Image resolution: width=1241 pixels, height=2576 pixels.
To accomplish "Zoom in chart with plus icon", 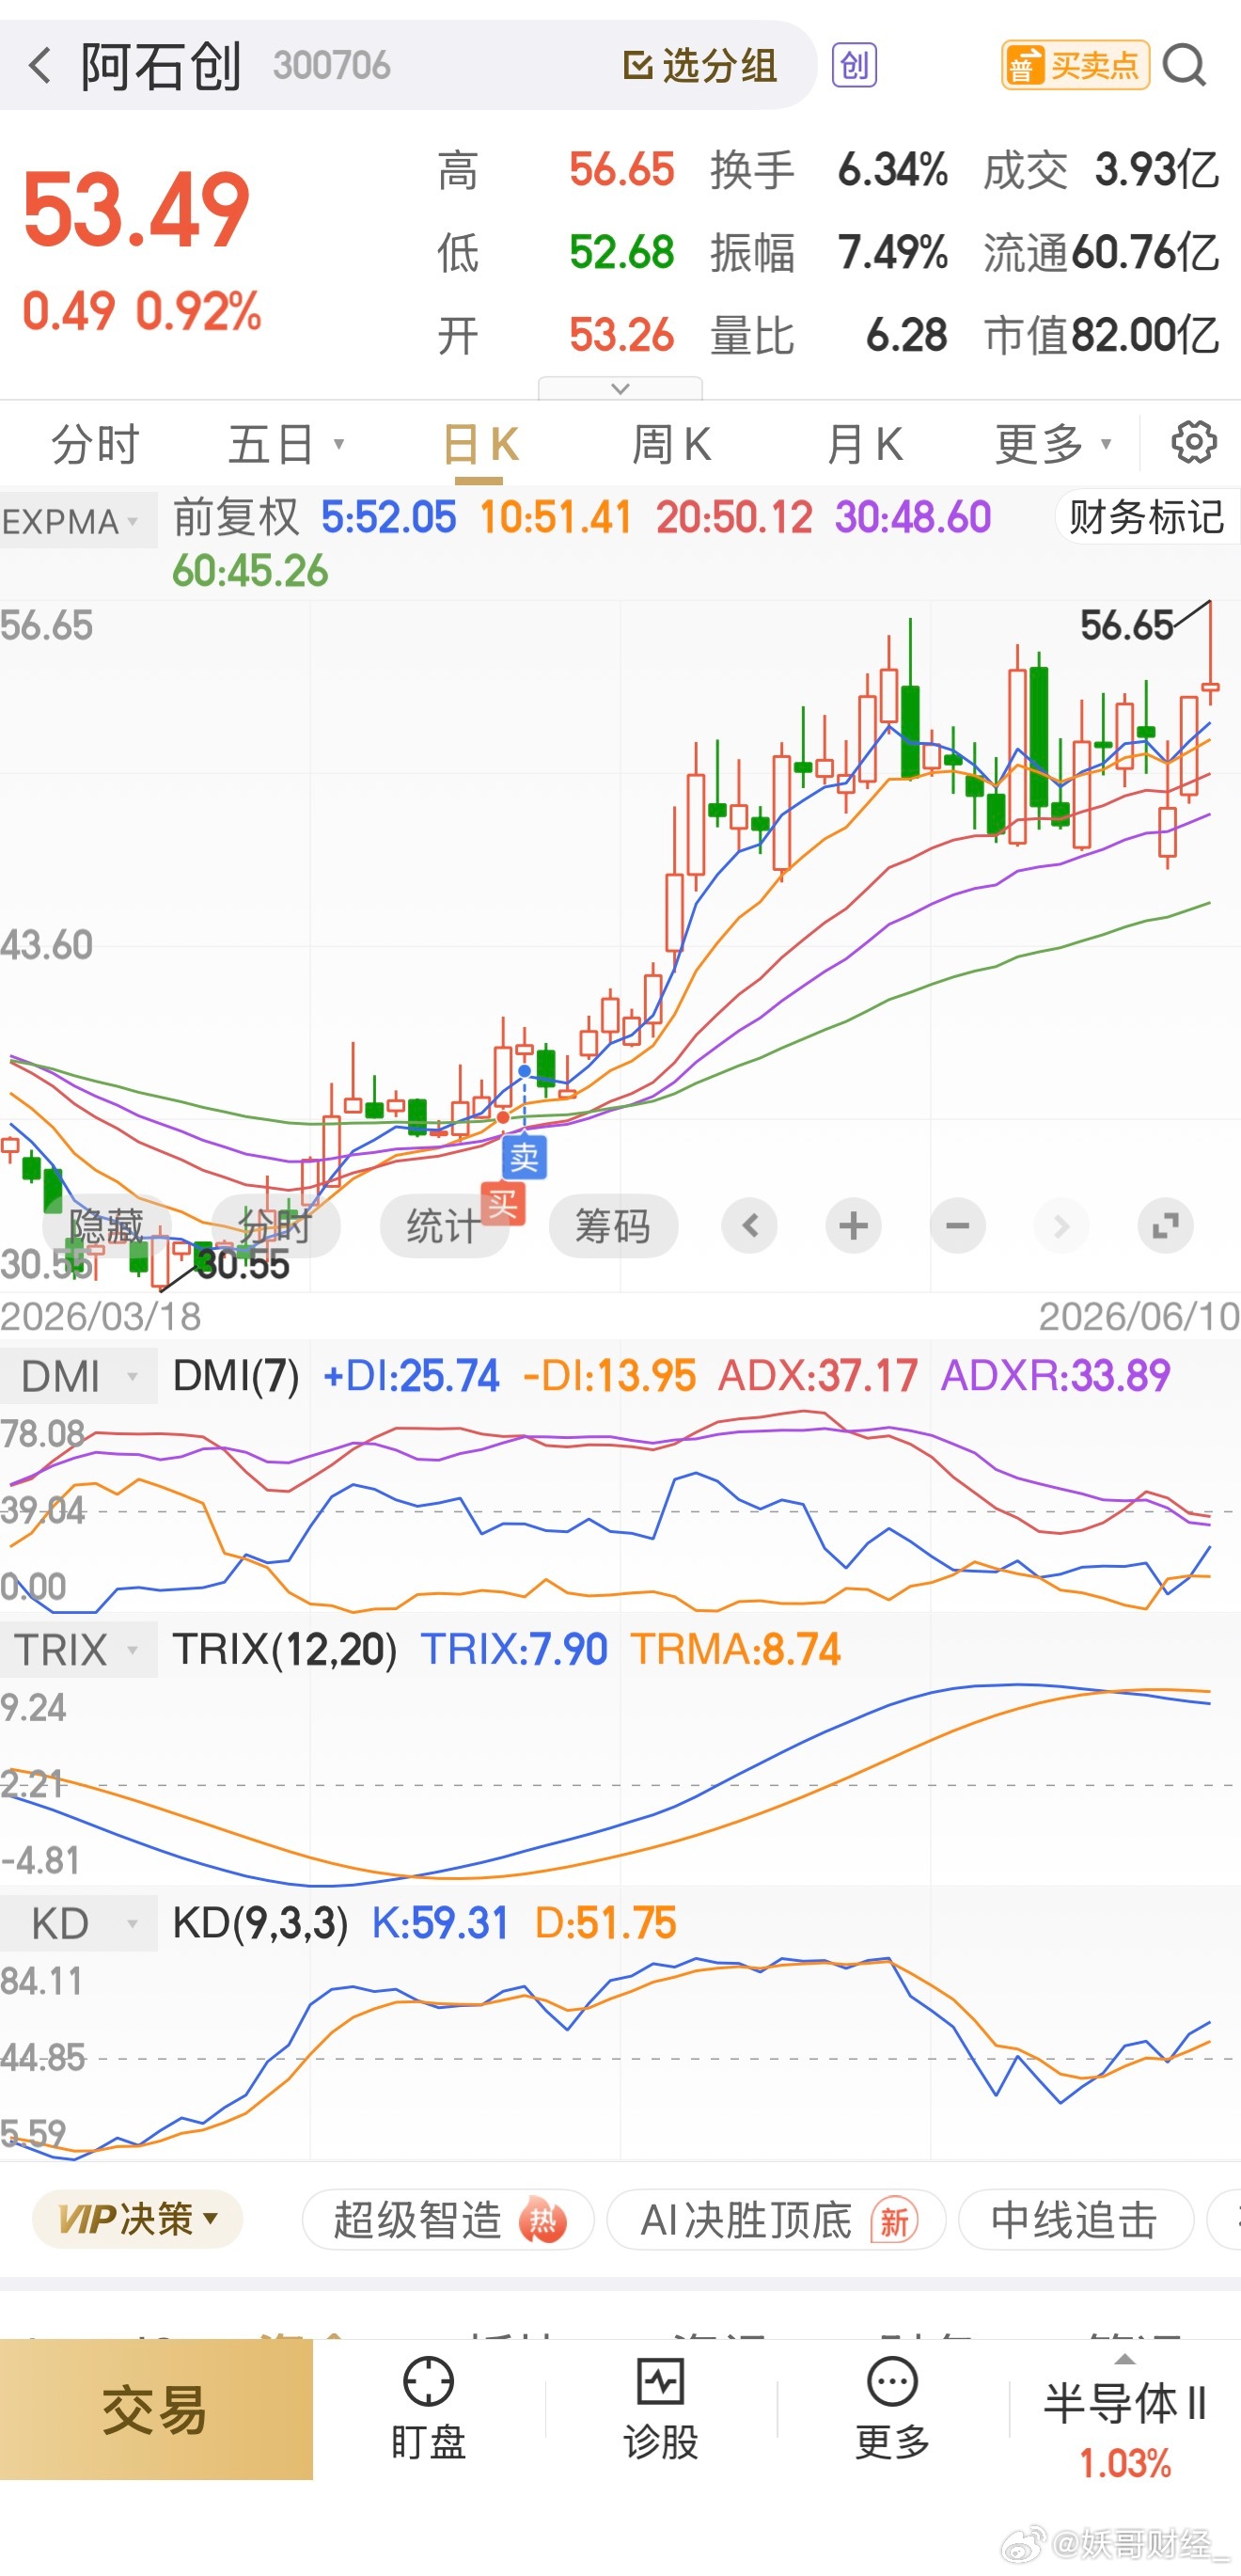I will (x=853, y=1225).
